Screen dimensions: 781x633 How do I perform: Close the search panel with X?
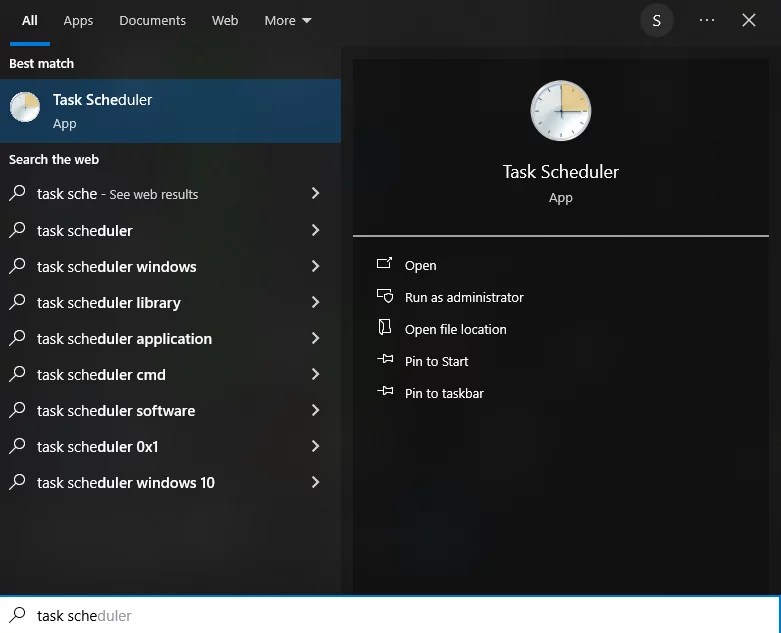pyautogui.click(x=749, y=20)
